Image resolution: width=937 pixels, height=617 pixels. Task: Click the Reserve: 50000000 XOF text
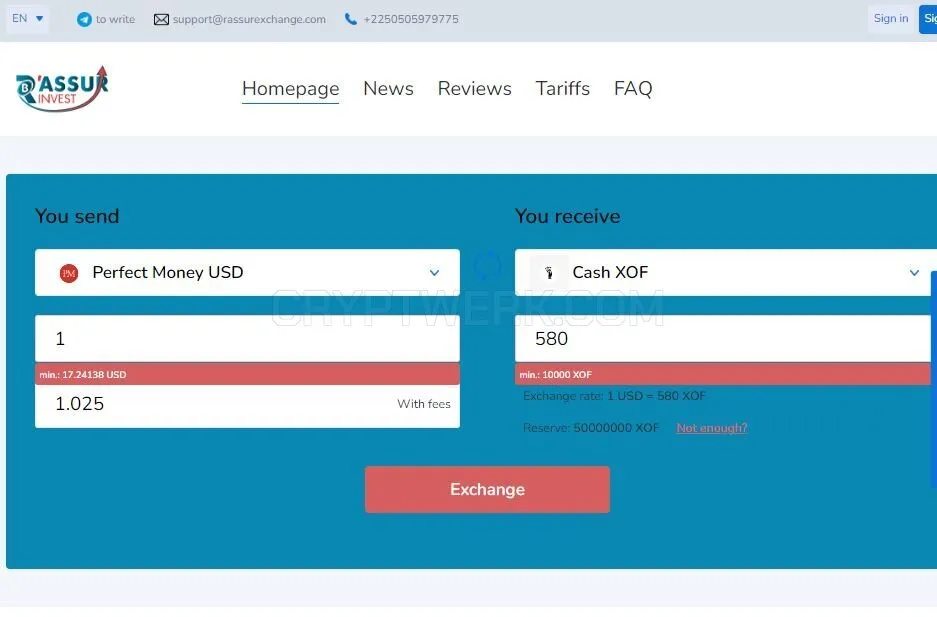[591, 428]
